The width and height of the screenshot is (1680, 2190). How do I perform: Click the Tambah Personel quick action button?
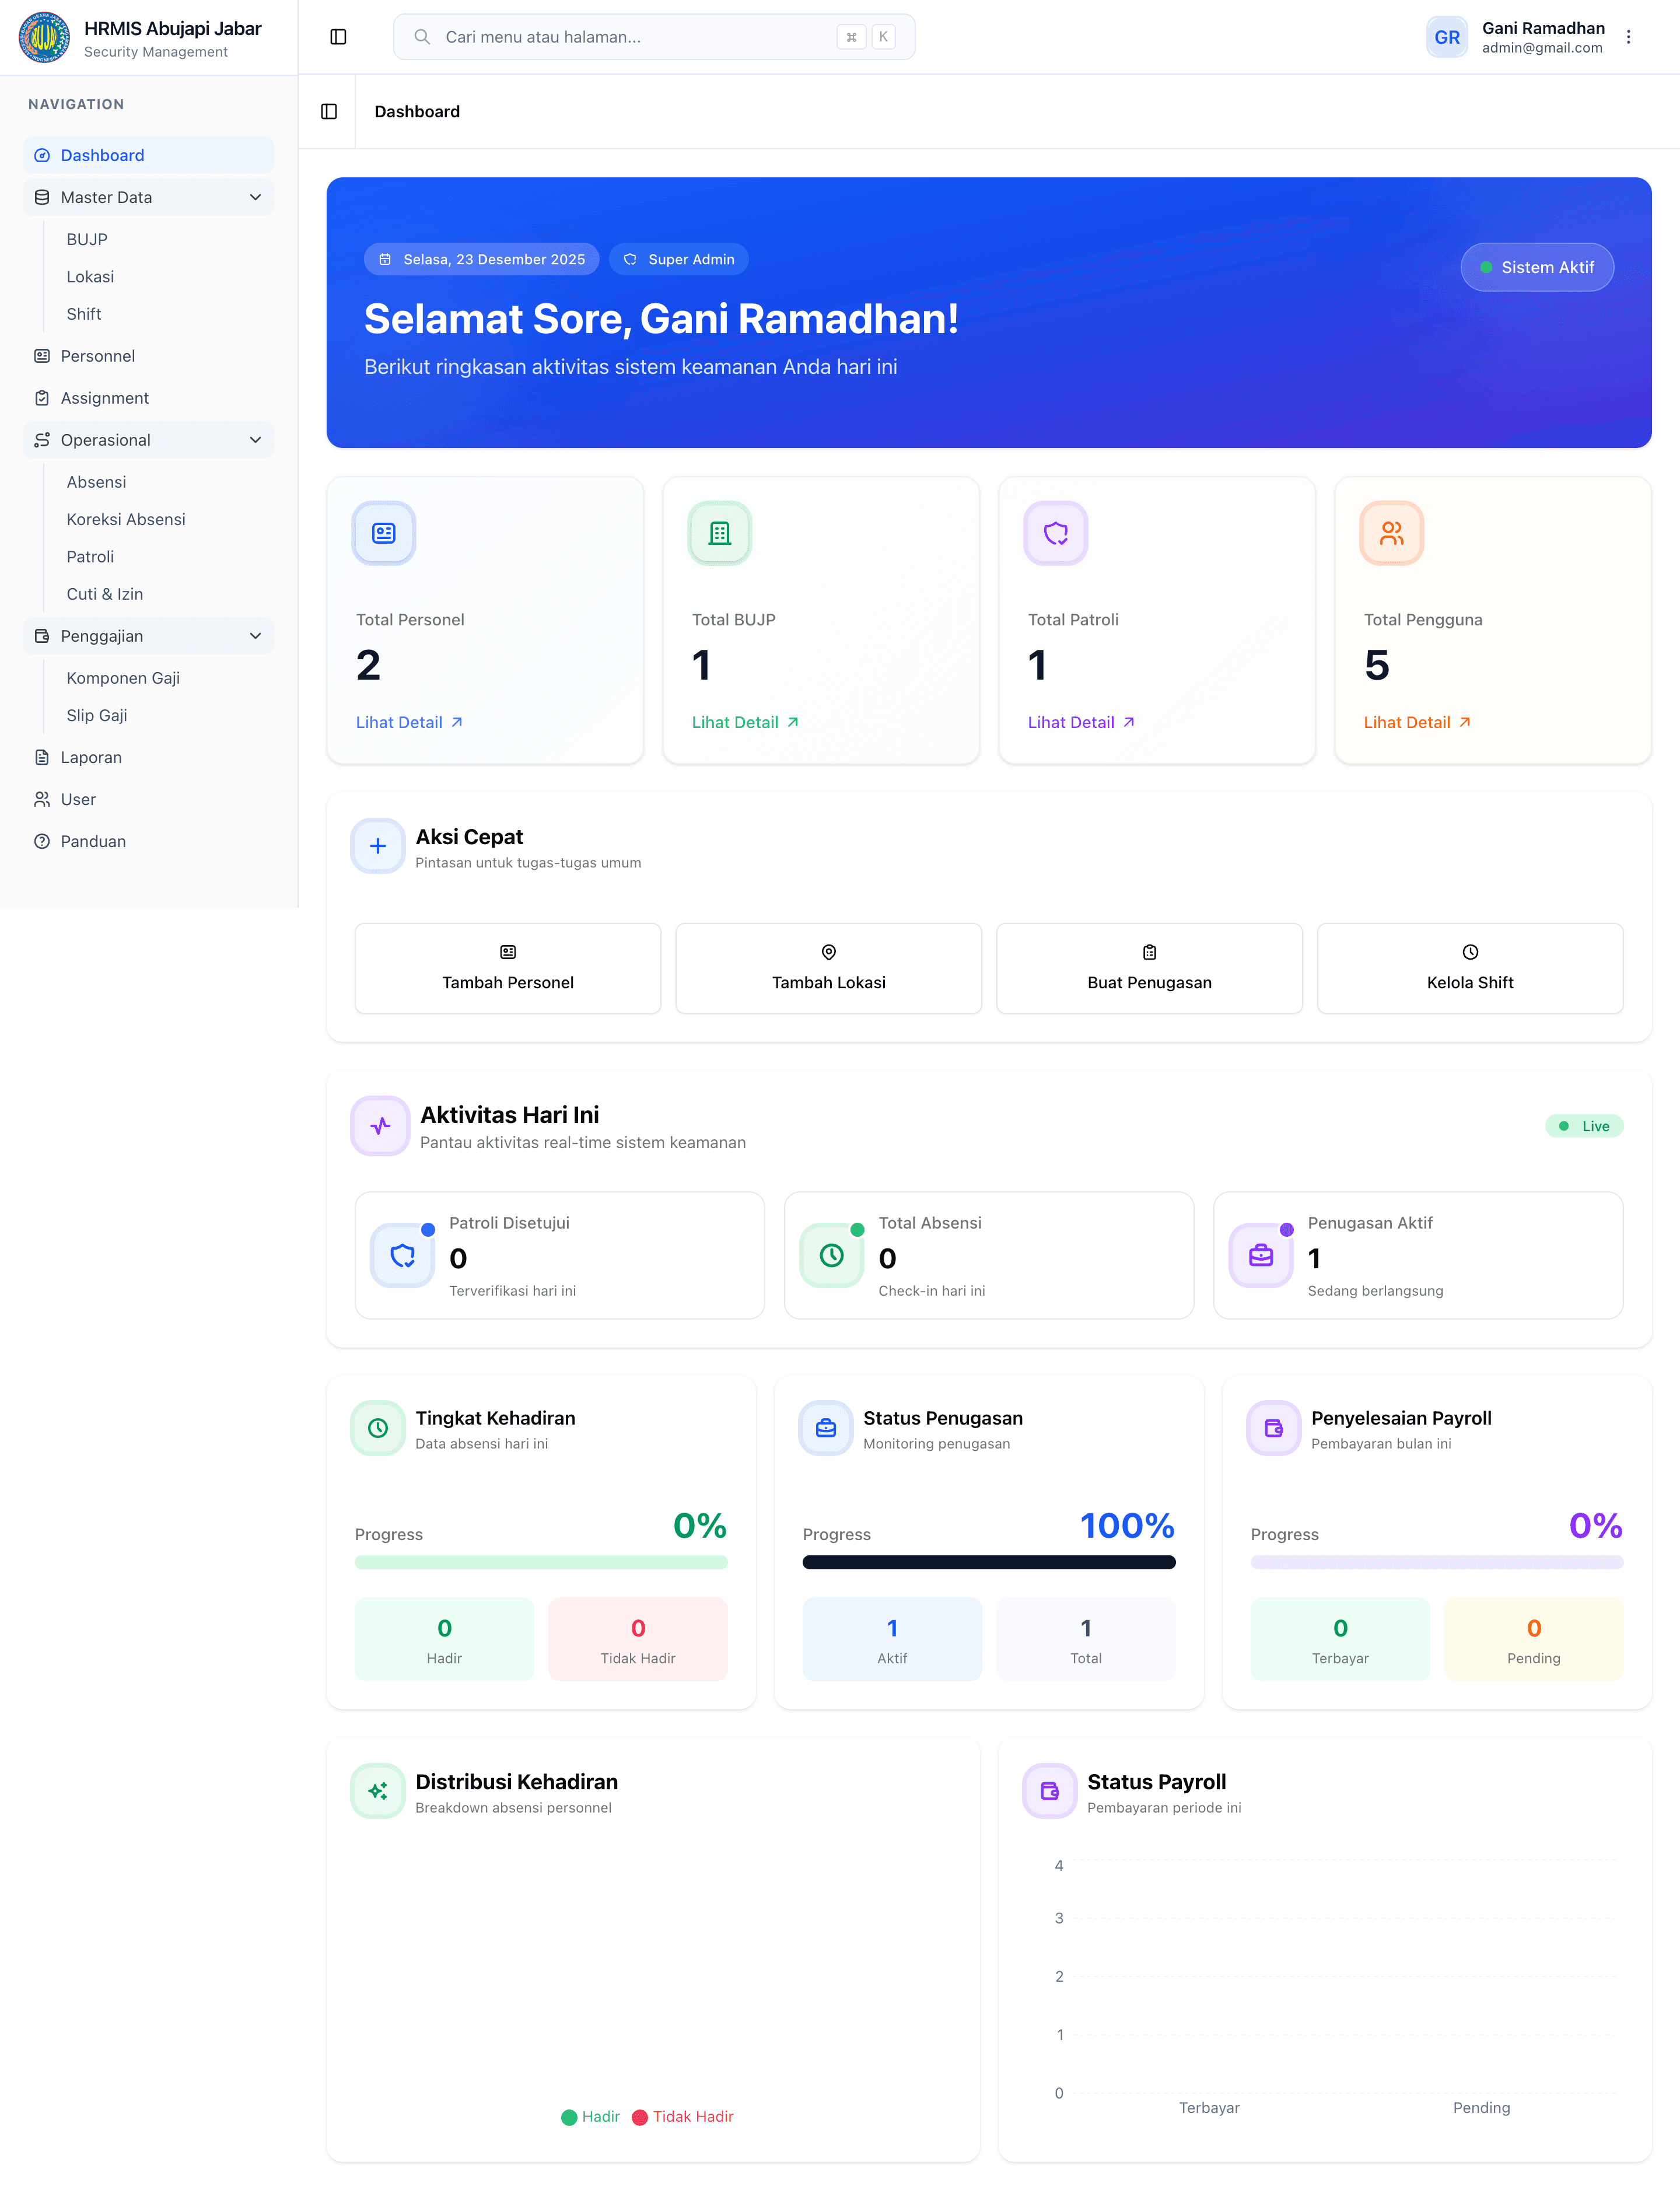pyautogui.click(x=507, y=968)
